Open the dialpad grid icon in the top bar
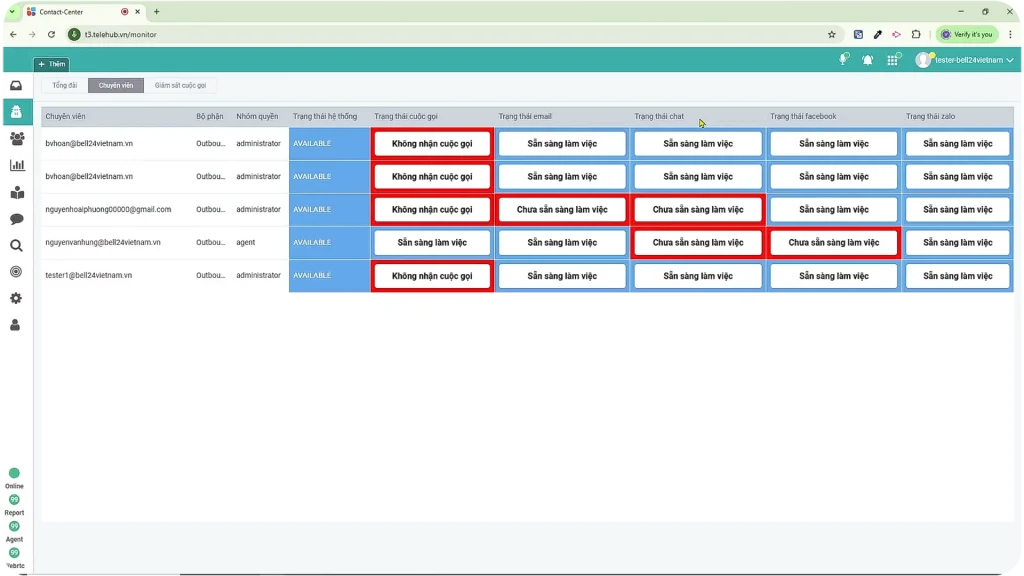The width and height of the screenshot is (1024, 576). click(x=893, y=60)
